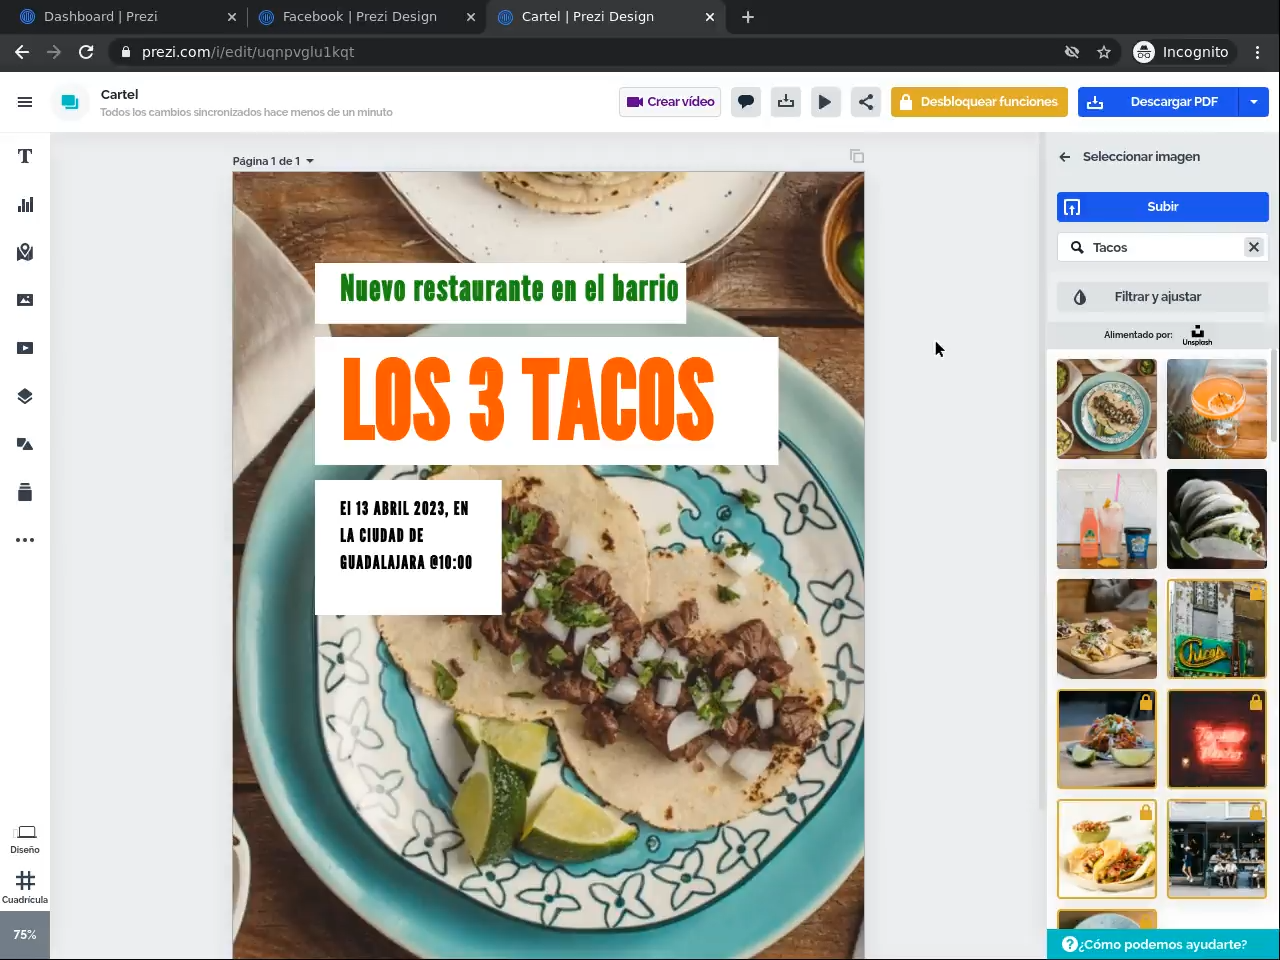Click the comments speech bubble icon
Image resolution: width=1280 pixels, height=960 pixels.
click(746, 102)
